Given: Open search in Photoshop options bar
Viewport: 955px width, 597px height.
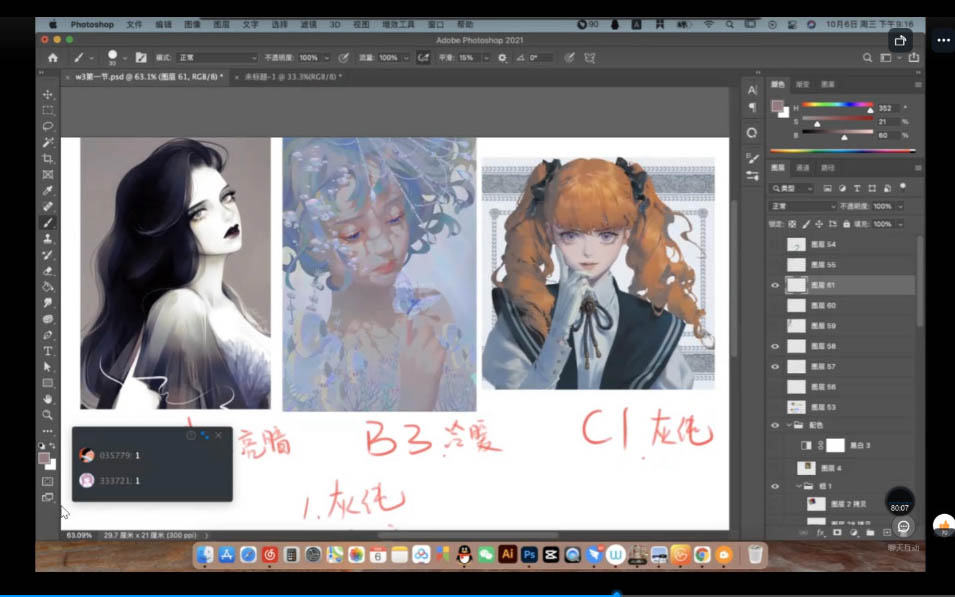Looking at the screenshot, I should (x=867, y=58).
